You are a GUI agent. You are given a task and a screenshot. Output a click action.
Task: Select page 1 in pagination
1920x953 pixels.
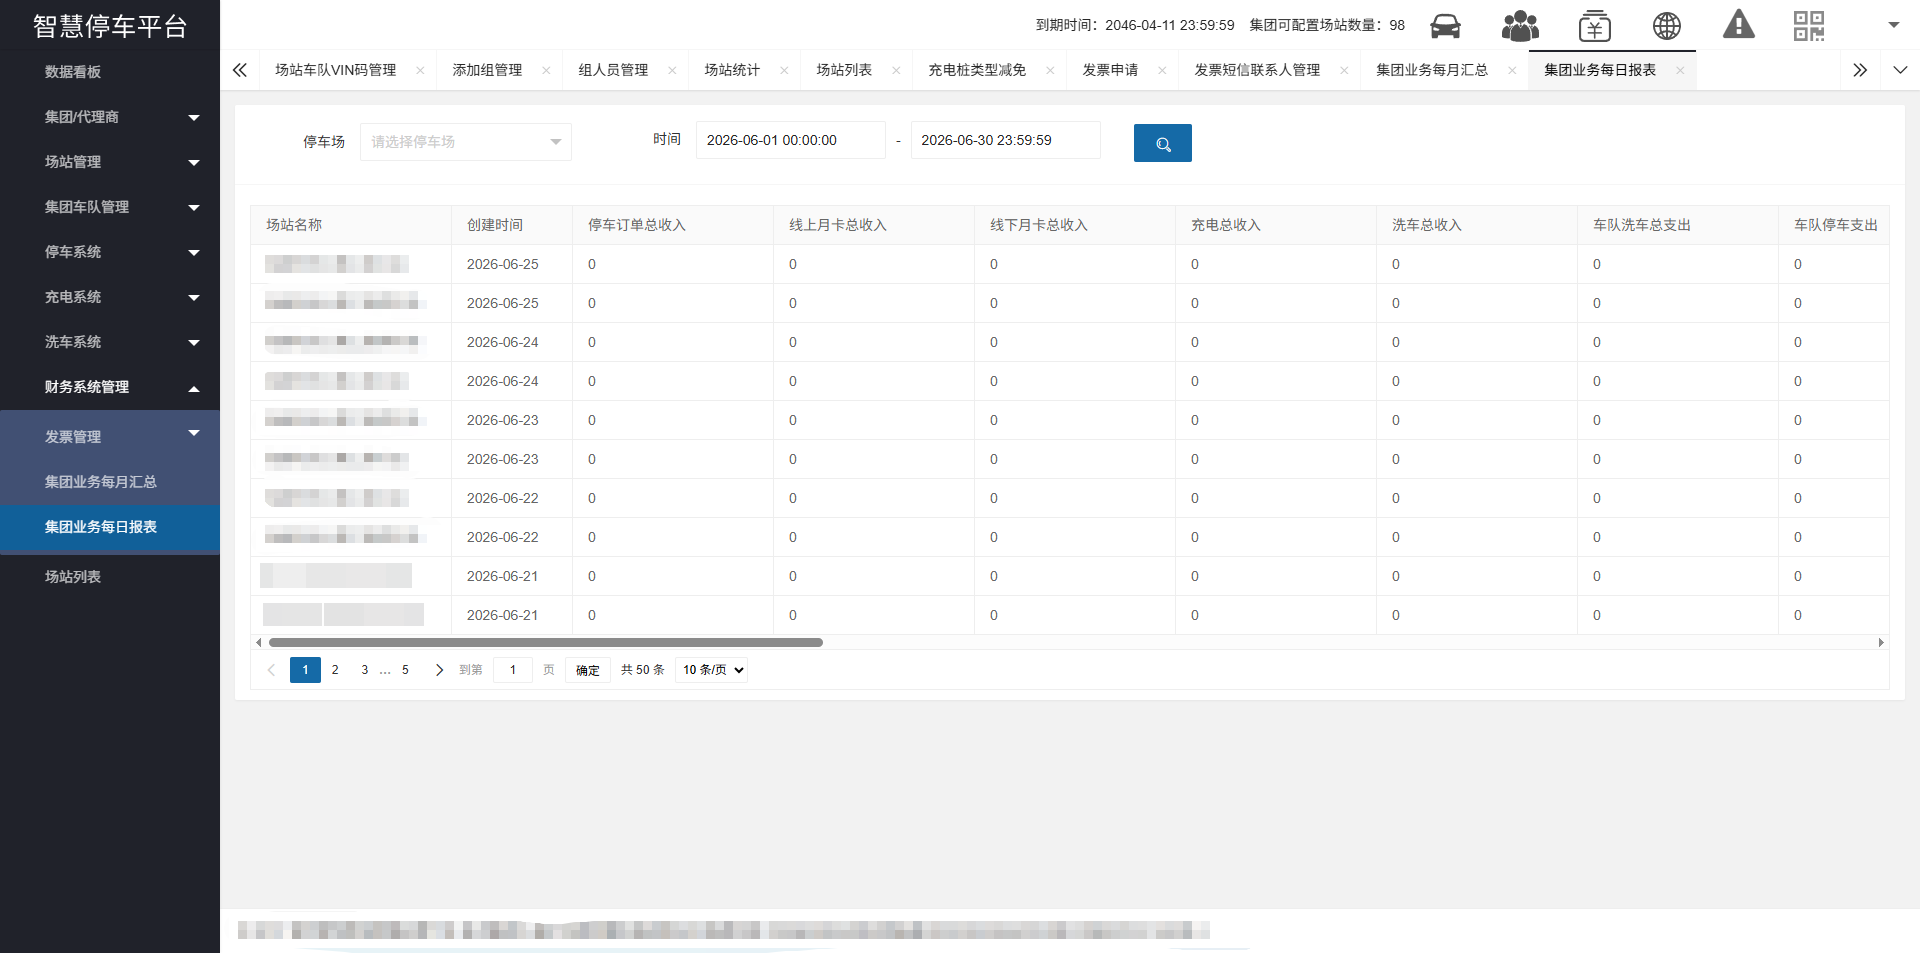(x=305, y=670)
